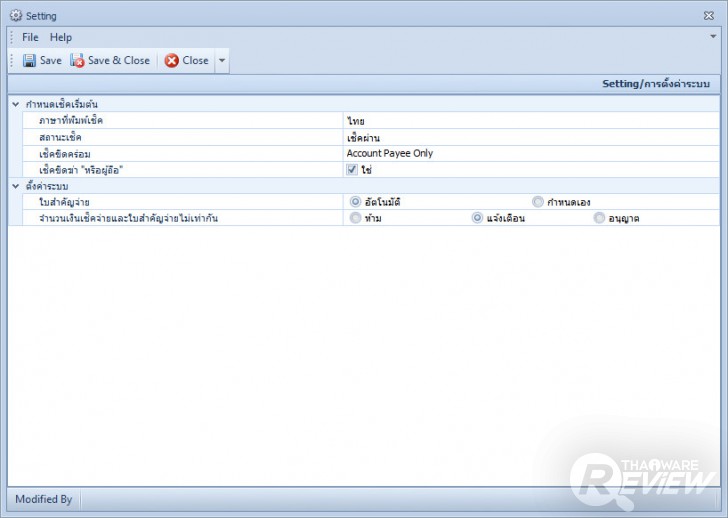728x518 pixels.
Task: Click the ใบสำคัญจ่าย row label
Action: 64,202
